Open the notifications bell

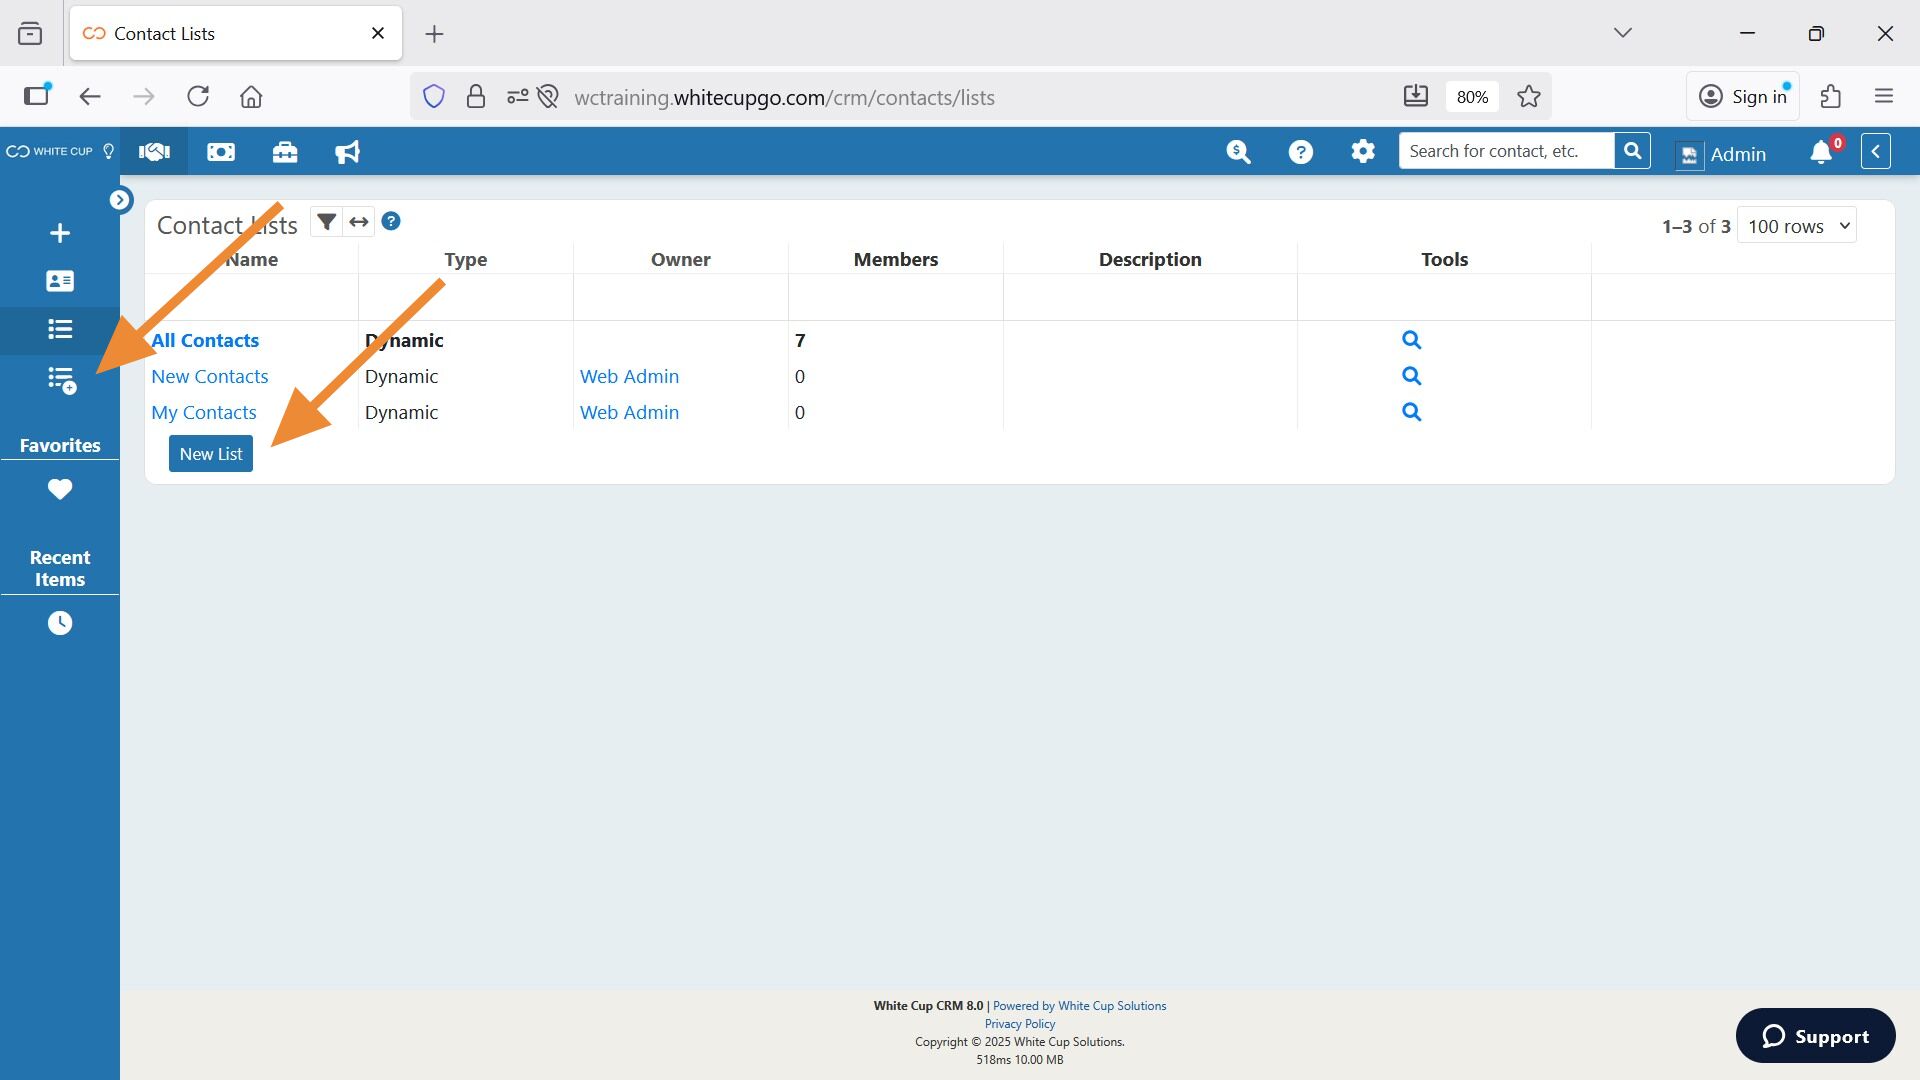[1821, 152]
